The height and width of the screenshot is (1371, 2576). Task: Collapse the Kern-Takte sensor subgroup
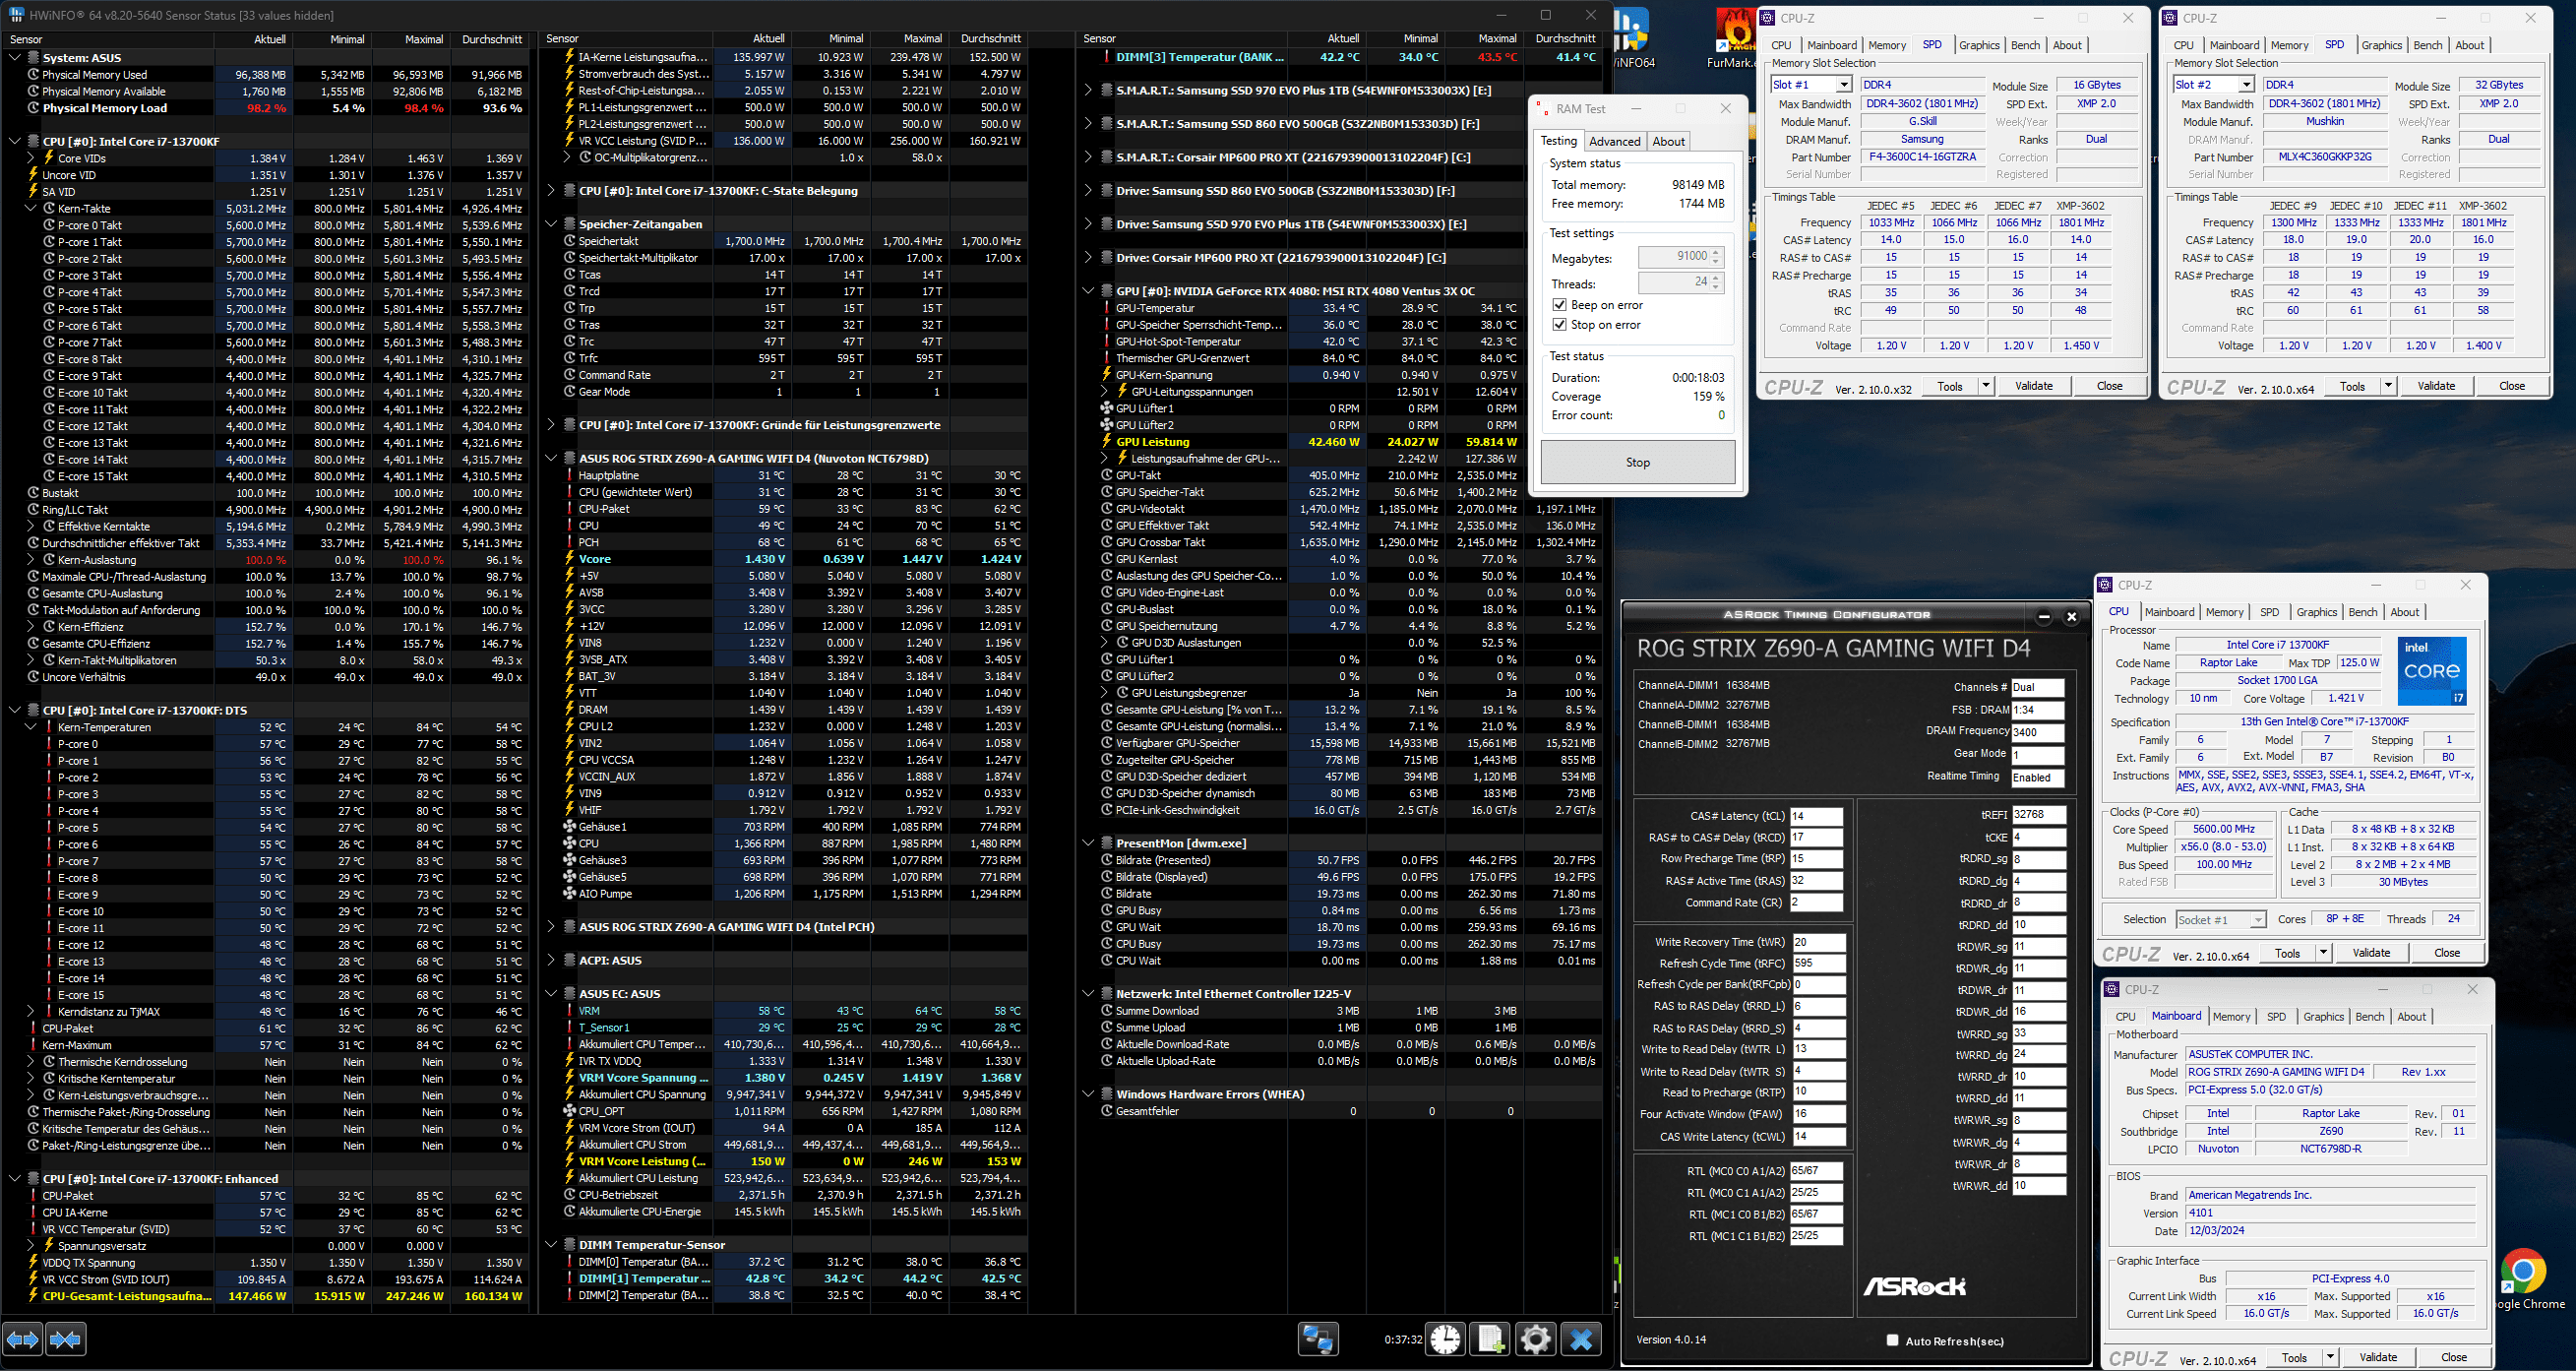(x=31, y=209)
